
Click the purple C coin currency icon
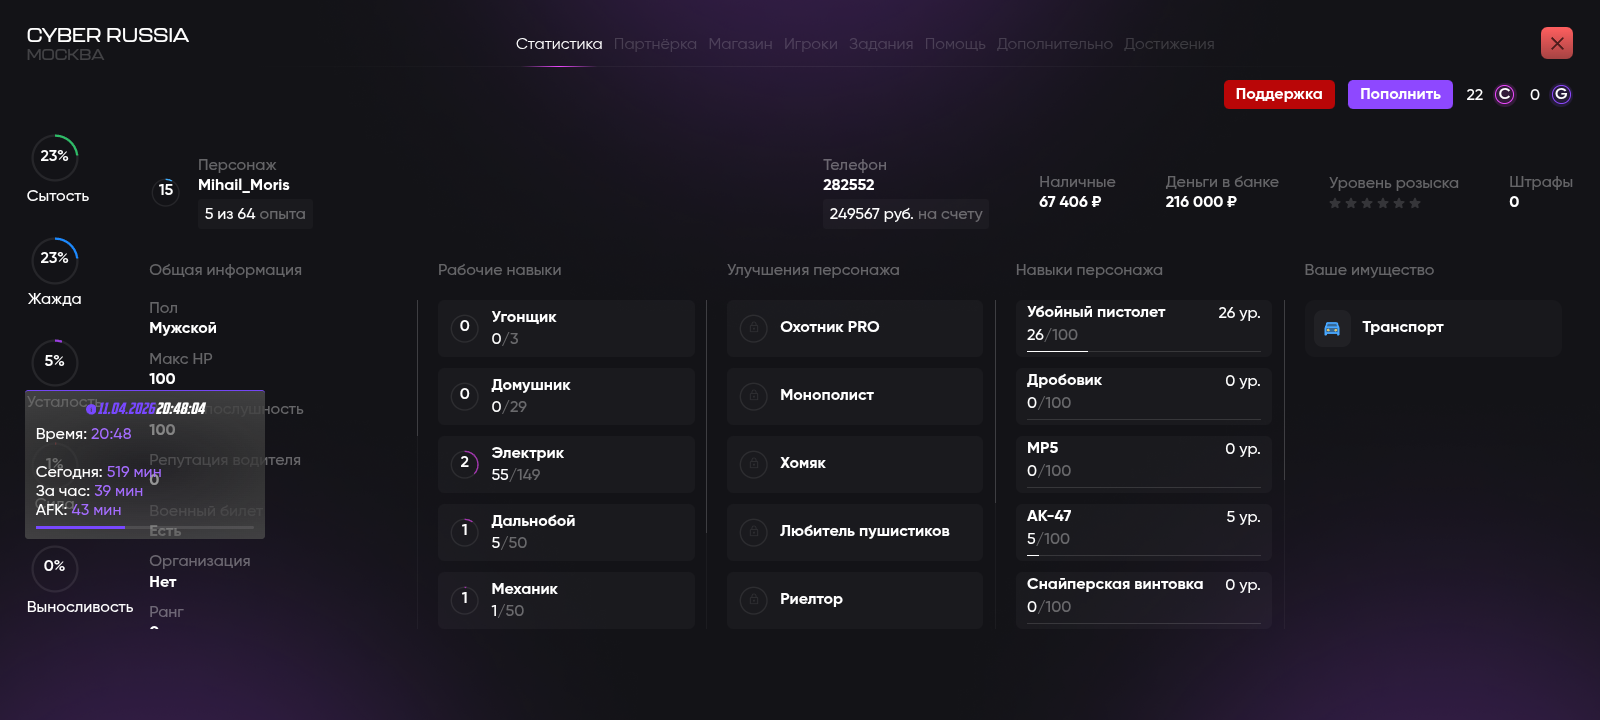click(1504, 95)
